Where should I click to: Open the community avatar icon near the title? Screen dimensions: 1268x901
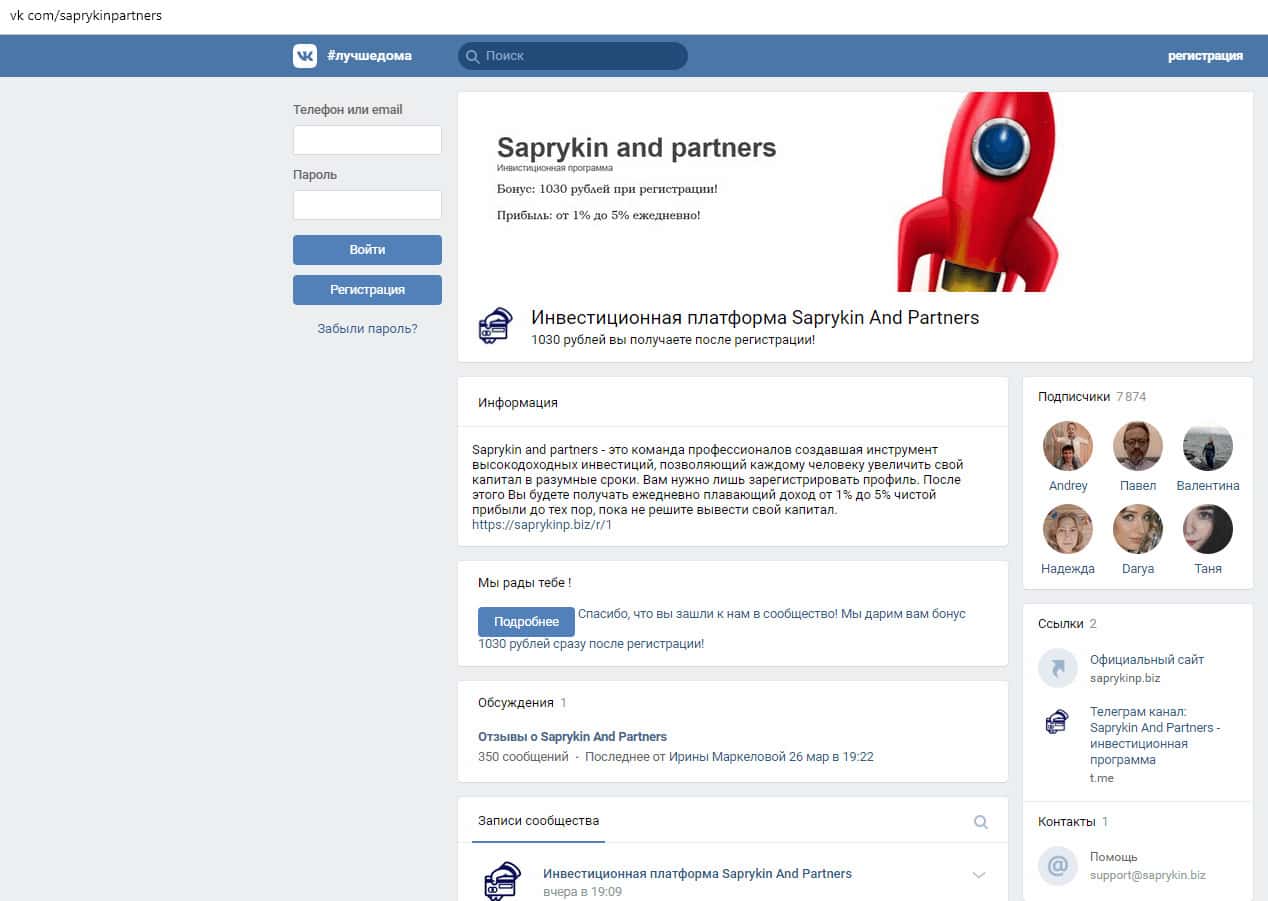pos(495,326)
